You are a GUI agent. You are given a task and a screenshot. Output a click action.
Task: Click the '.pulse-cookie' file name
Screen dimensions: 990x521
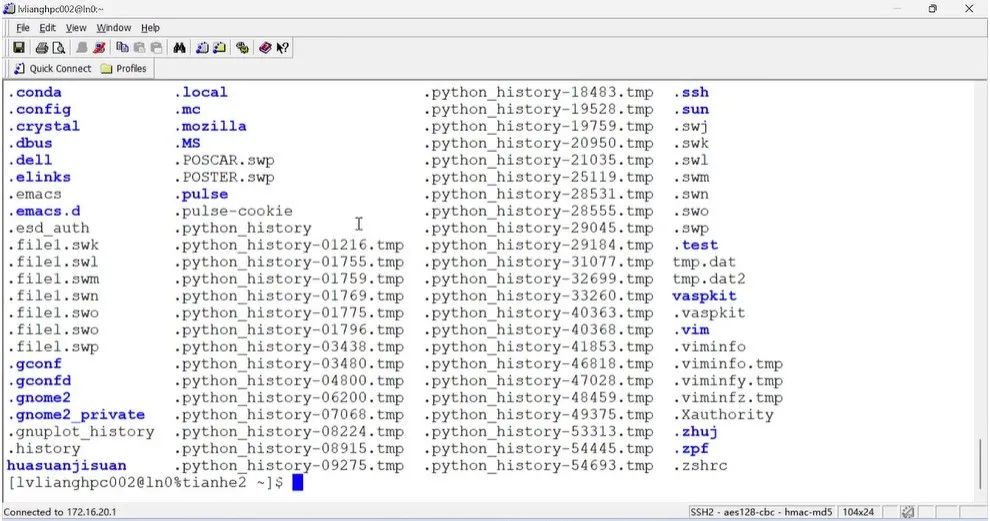pos(233,212)
